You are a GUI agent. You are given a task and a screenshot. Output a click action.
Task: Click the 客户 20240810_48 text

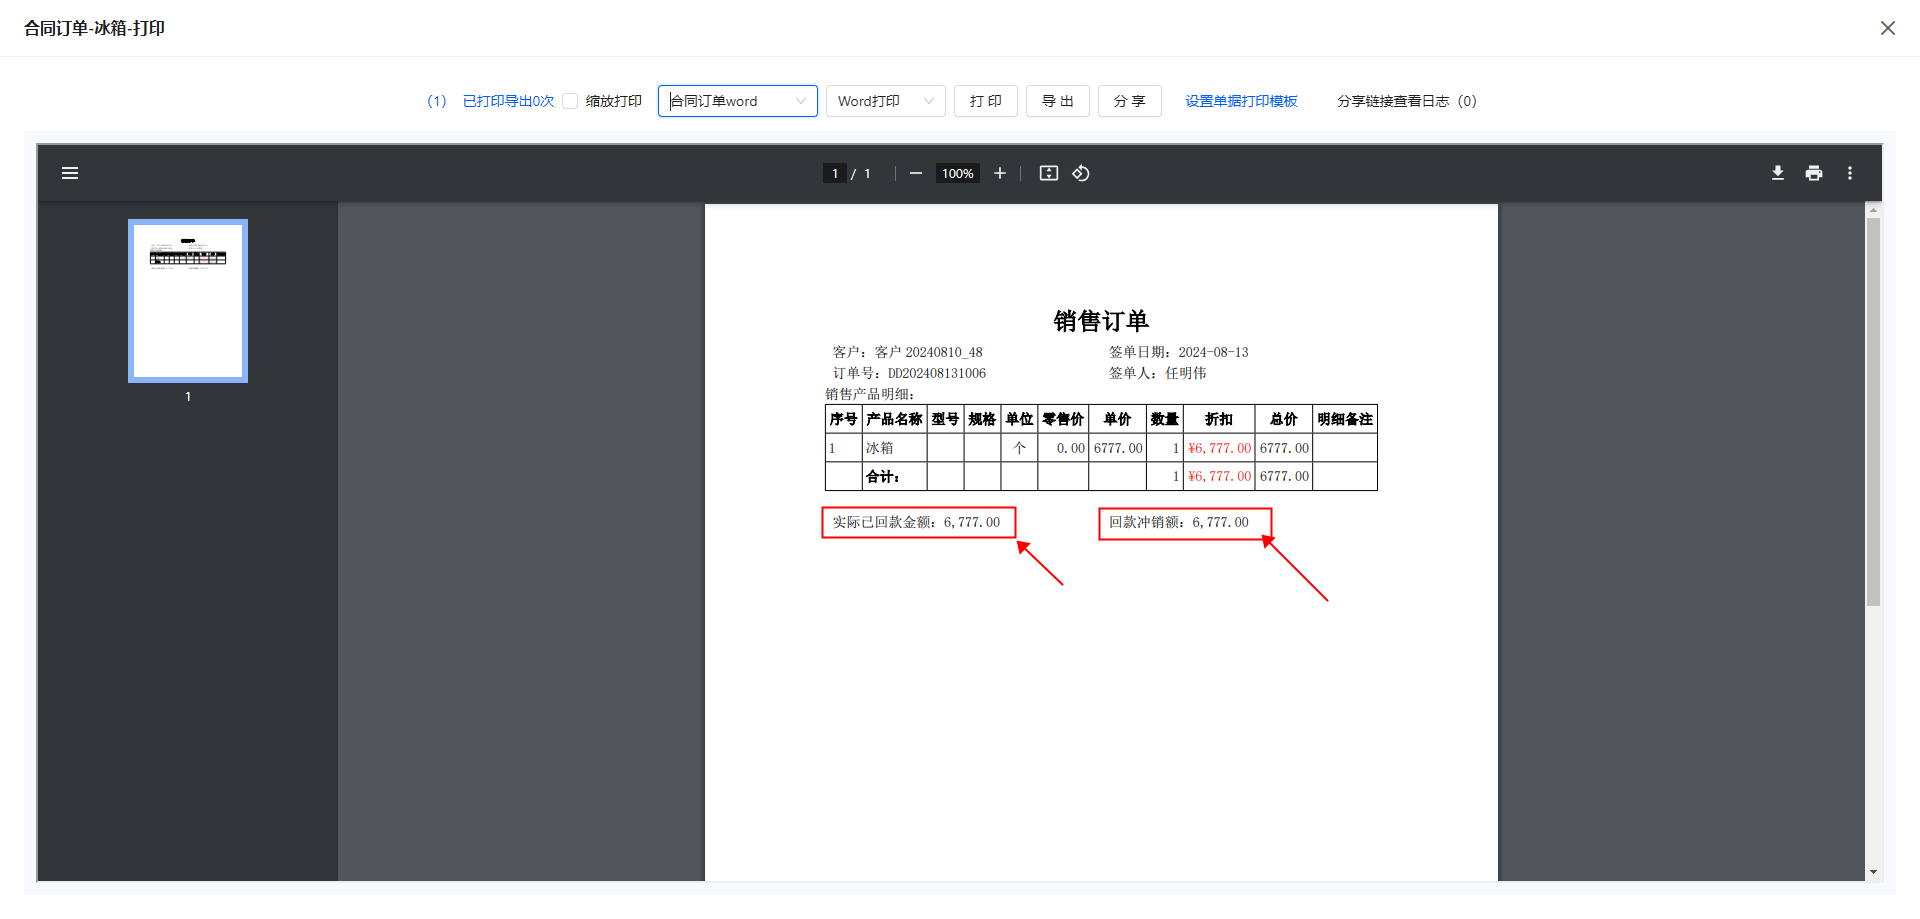point(928,352)
